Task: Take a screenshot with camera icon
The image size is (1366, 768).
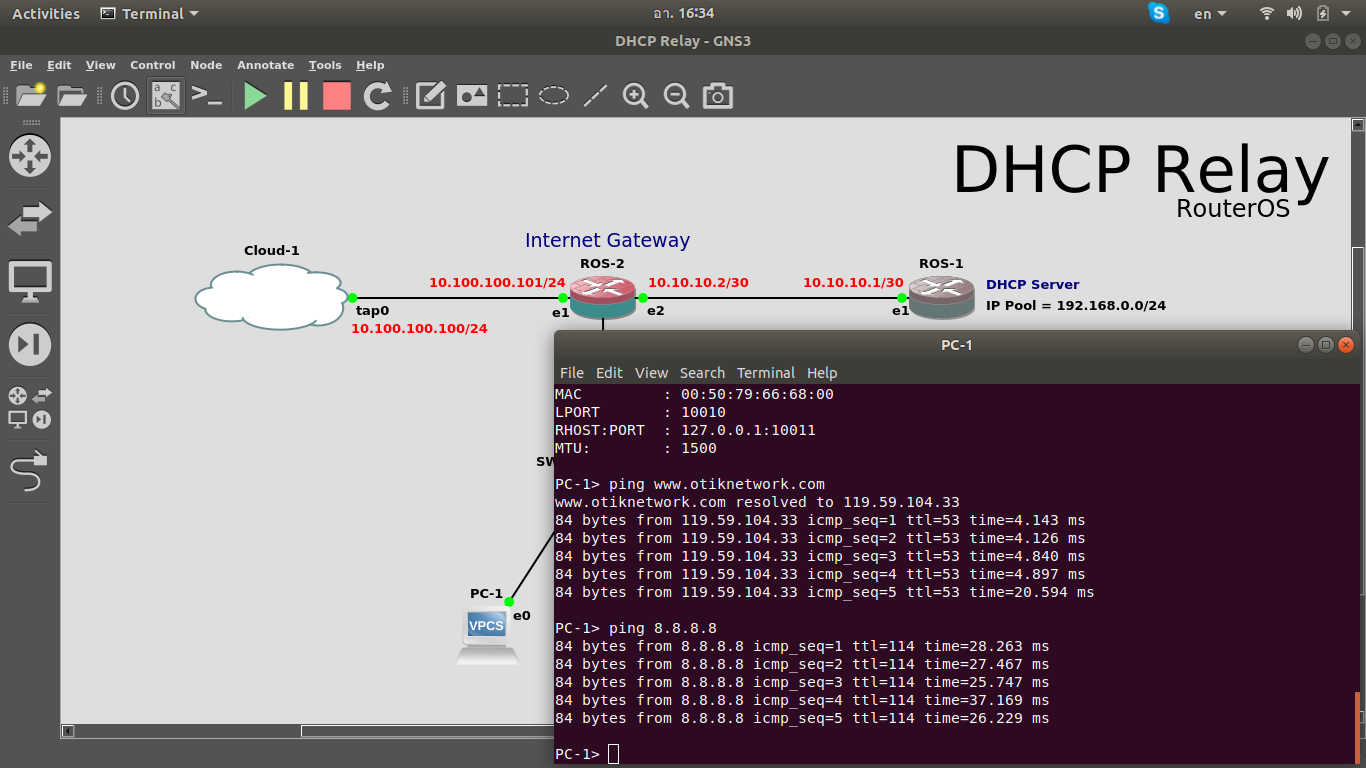Action: tap(717, 95)
